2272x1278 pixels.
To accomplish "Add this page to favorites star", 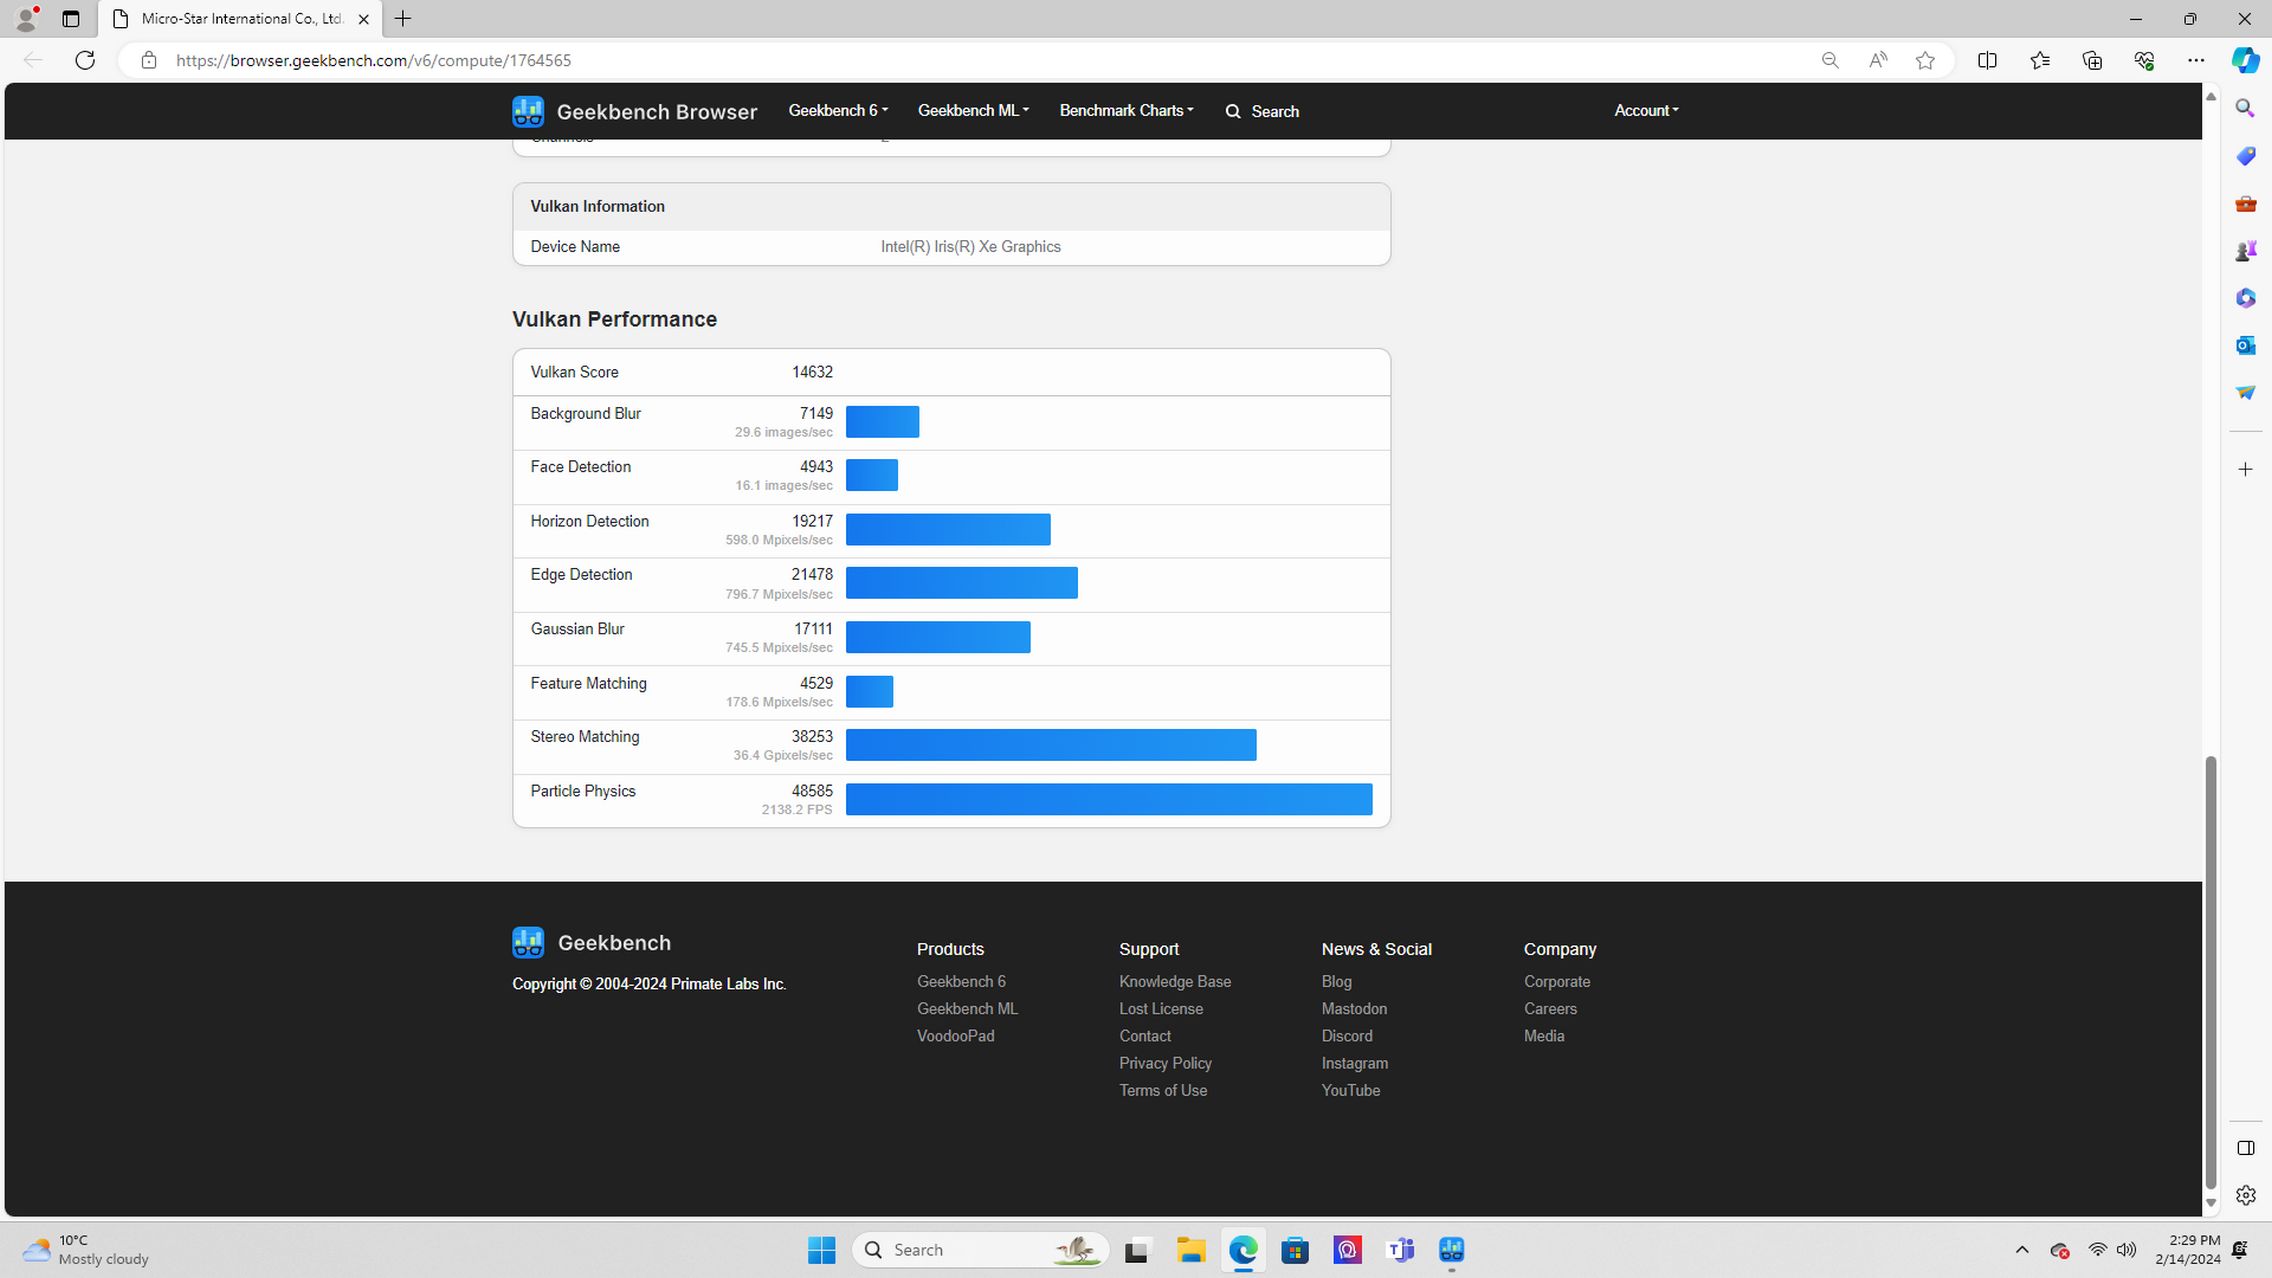I will pyautogui.click(x=1925, y=60).
